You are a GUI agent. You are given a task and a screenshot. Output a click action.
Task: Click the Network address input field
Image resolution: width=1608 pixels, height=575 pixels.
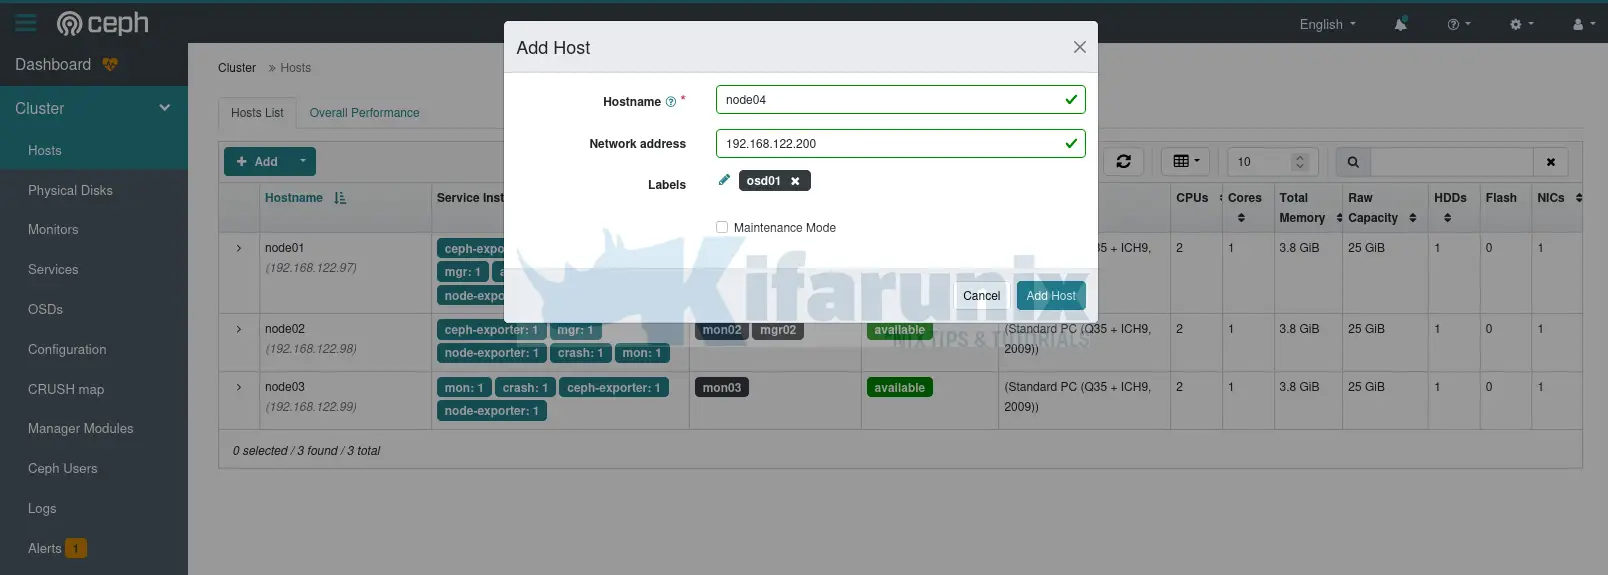point(890,143)
